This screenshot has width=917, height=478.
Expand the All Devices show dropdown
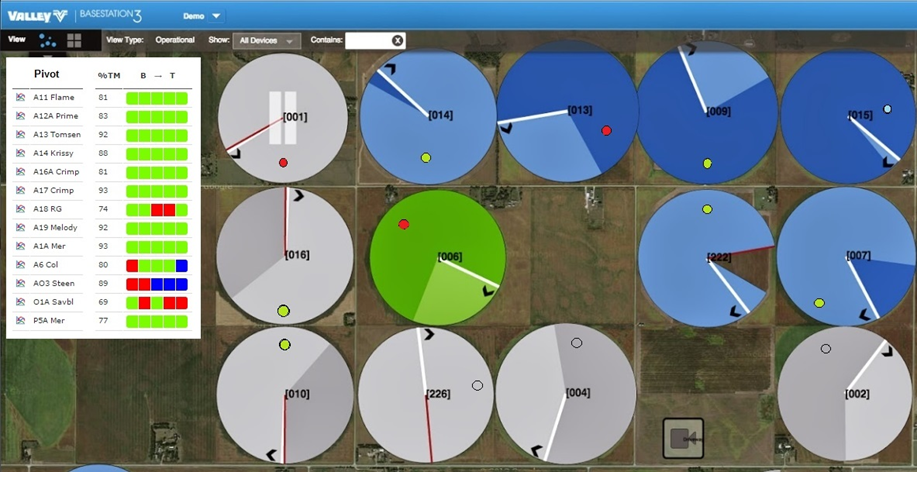267,40
